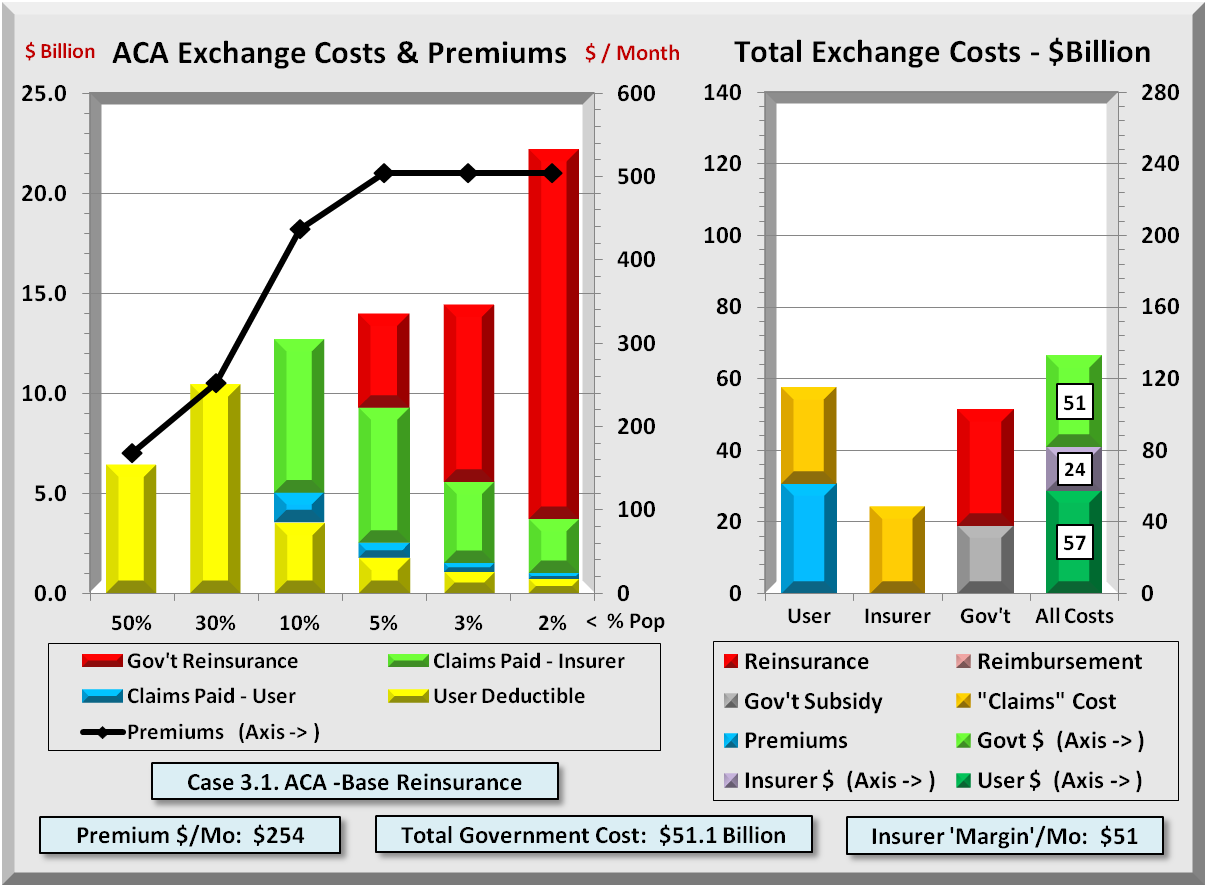1207x887 pixels.
Task: Select the Premium $/Mo: $254 box
Action: (x=190, y=835)
